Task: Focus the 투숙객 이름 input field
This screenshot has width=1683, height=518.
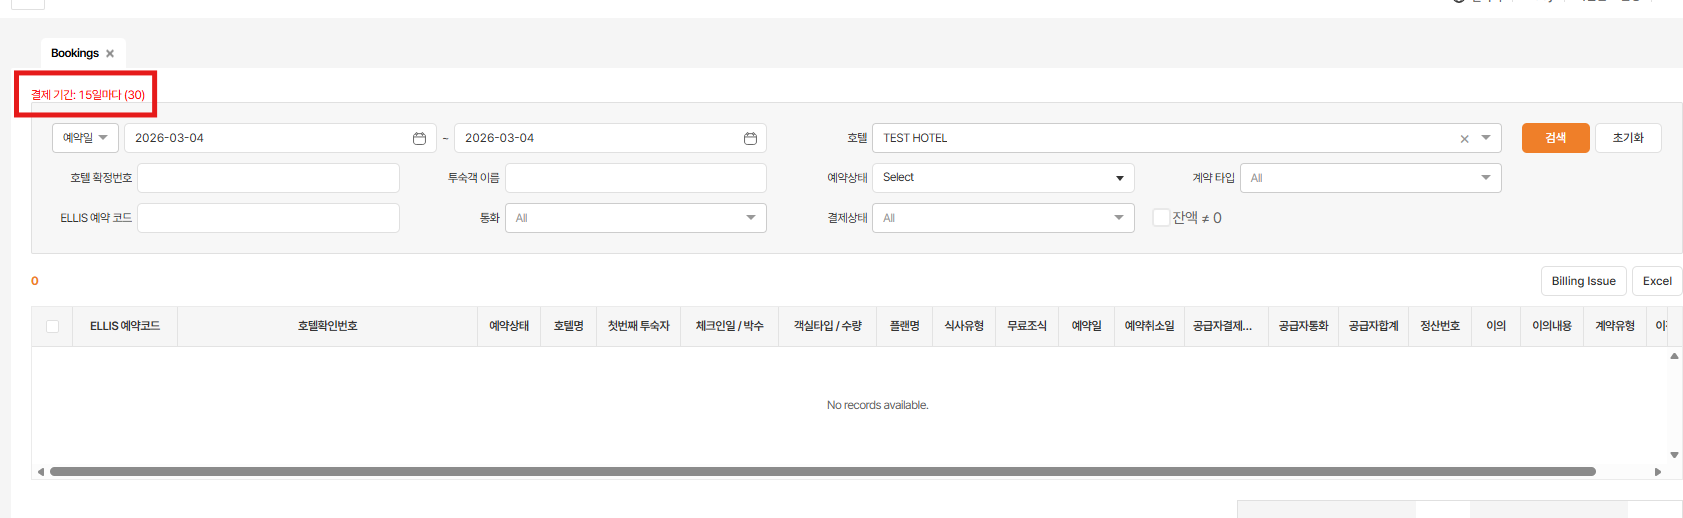Action: [635, 178]
